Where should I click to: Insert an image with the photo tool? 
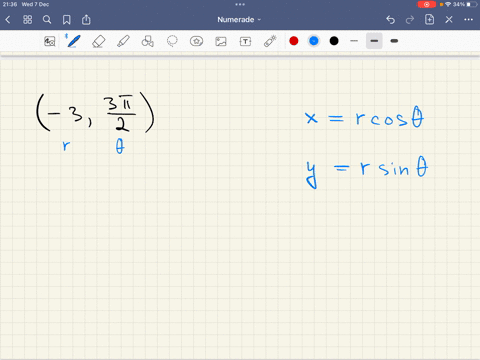coord(221,41)
